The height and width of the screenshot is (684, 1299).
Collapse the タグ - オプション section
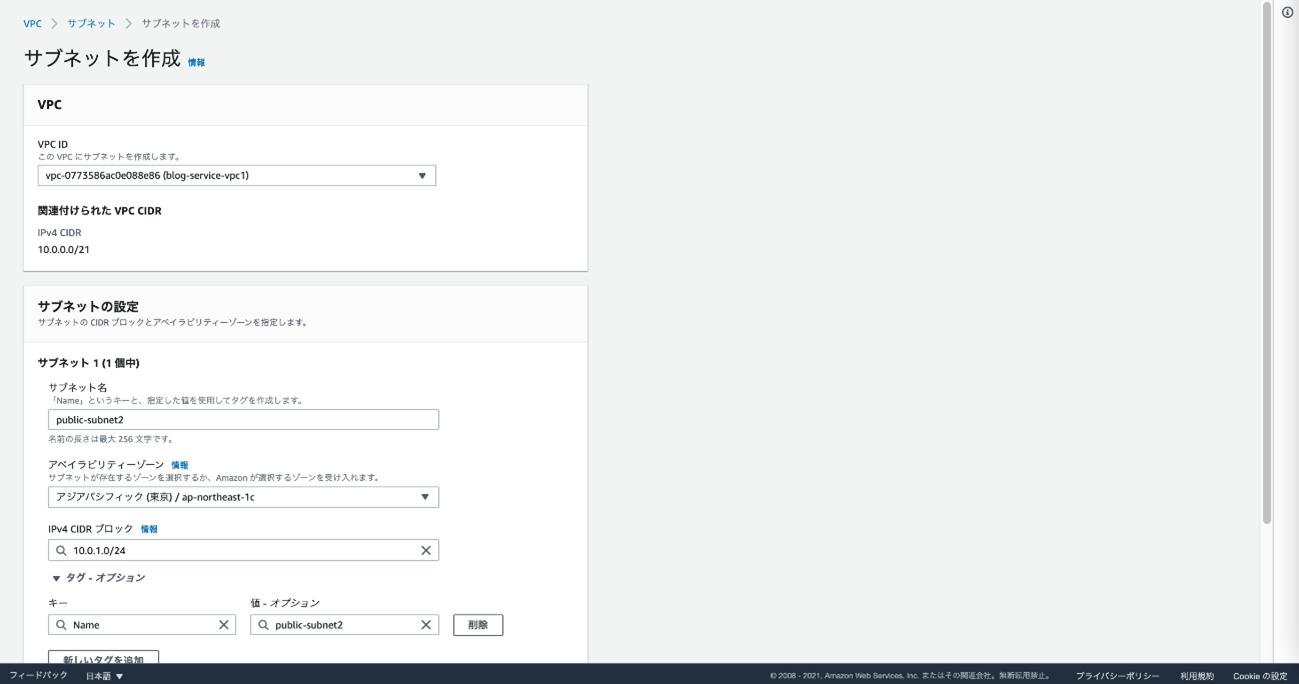57,578
